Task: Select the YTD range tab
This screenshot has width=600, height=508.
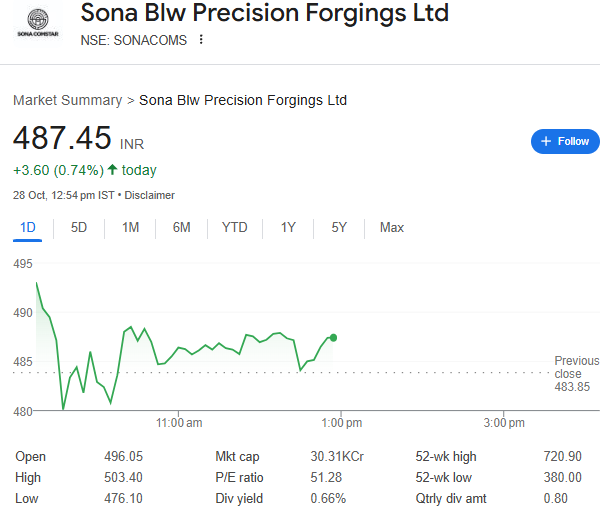Action: 234,228
